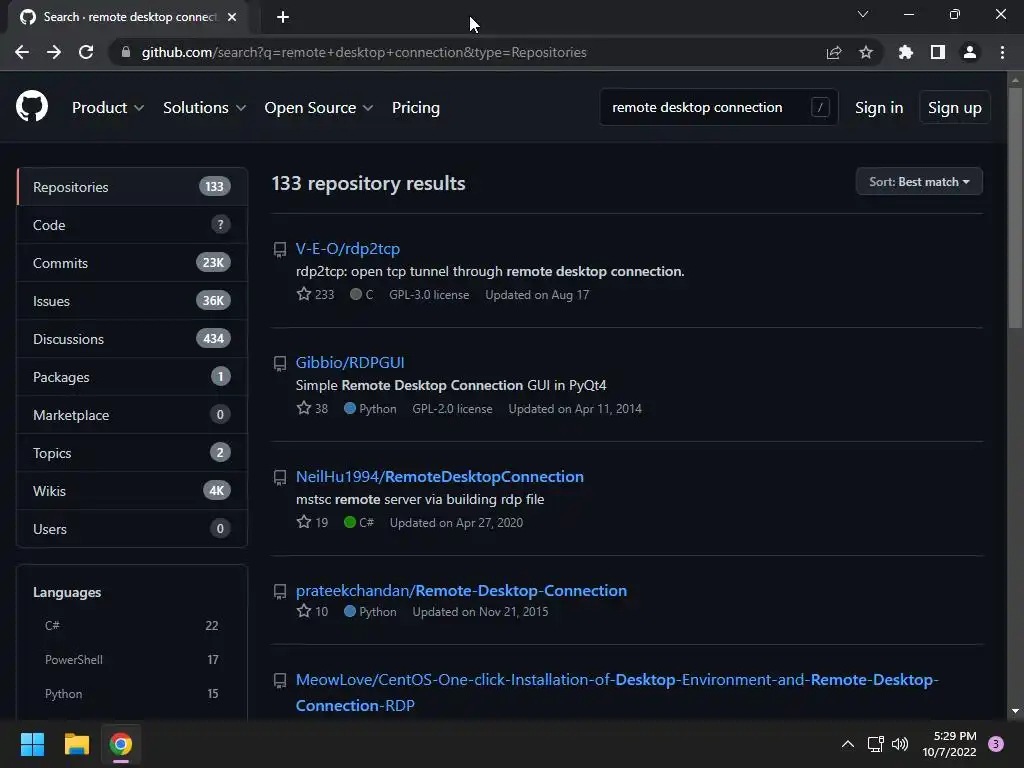
Task: Select the Users category
Action: [x=132, y=529]
